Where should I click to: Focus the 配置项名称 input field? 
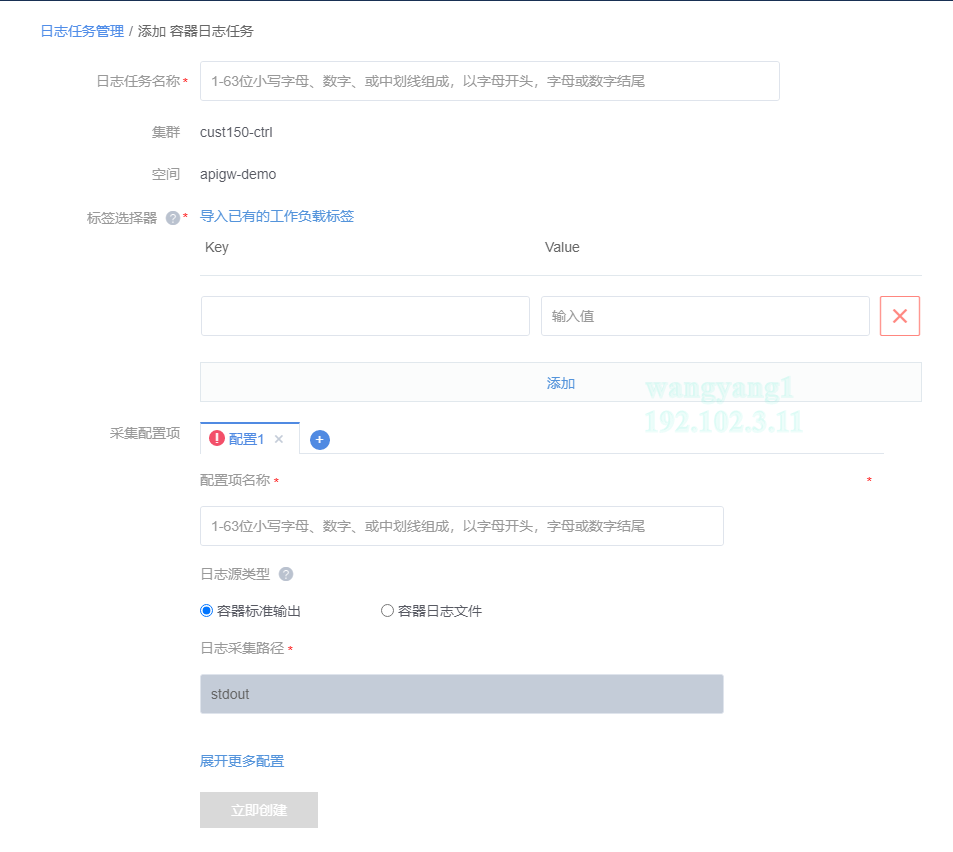[x=461, y=526]
